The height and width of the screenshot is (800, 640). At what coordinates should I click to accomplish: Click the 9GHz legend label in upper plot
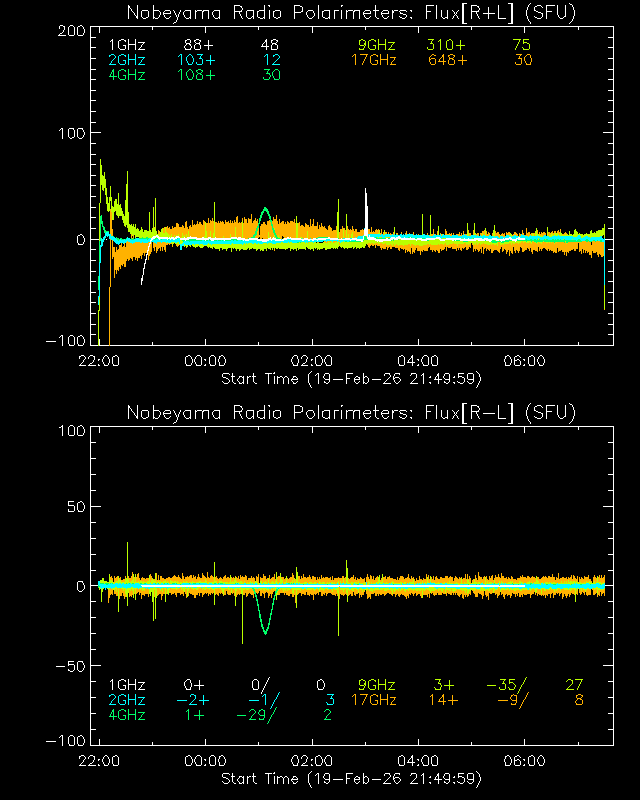[x=376, y=46]
